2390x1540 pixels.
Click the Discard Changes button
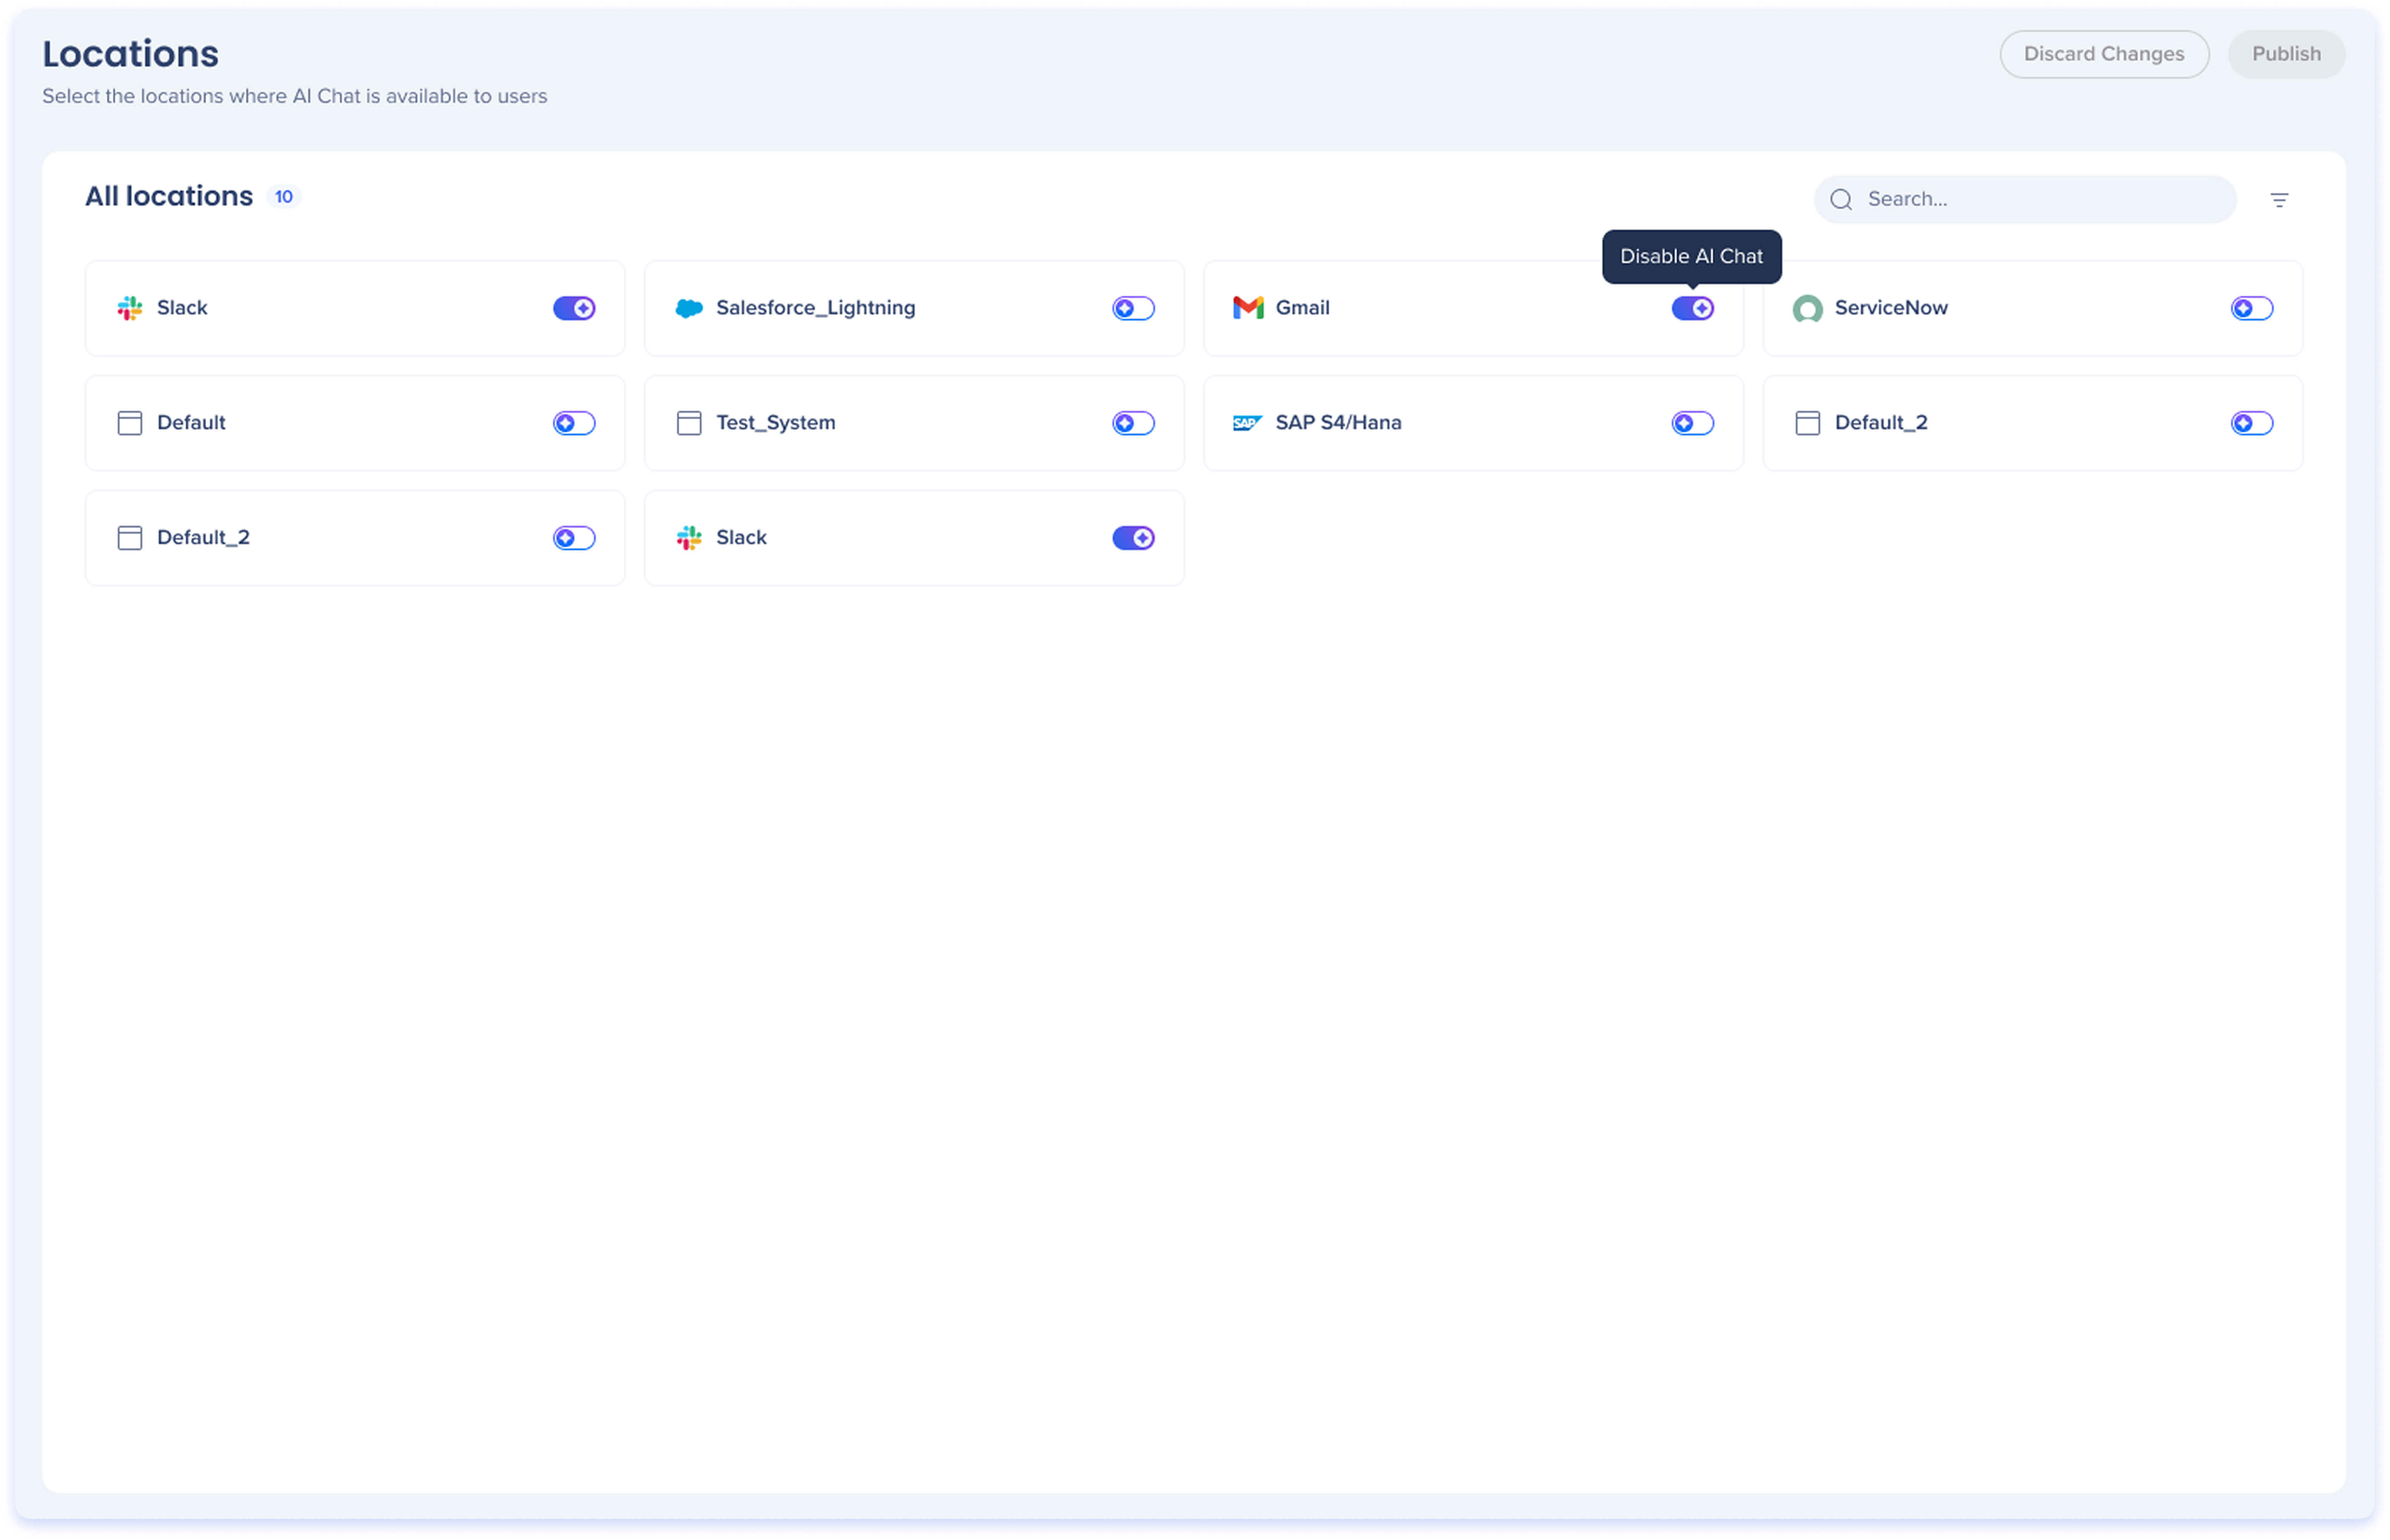pos(2103,54)
